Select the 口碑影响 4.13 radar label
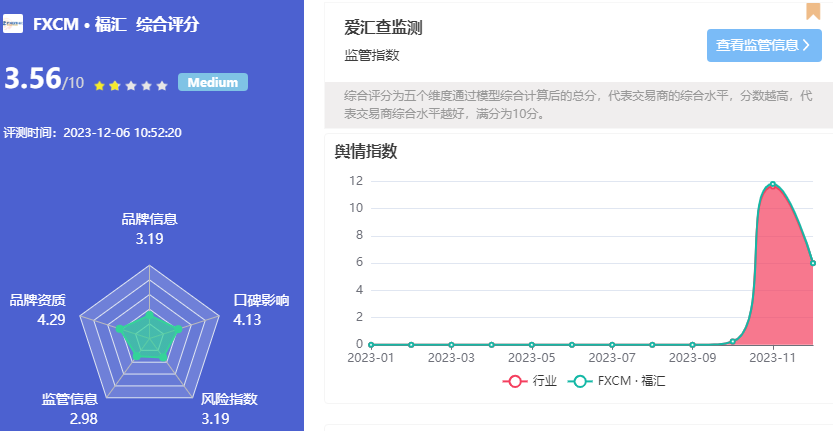Viewport: 833px width, 431px height. point(261,310)
